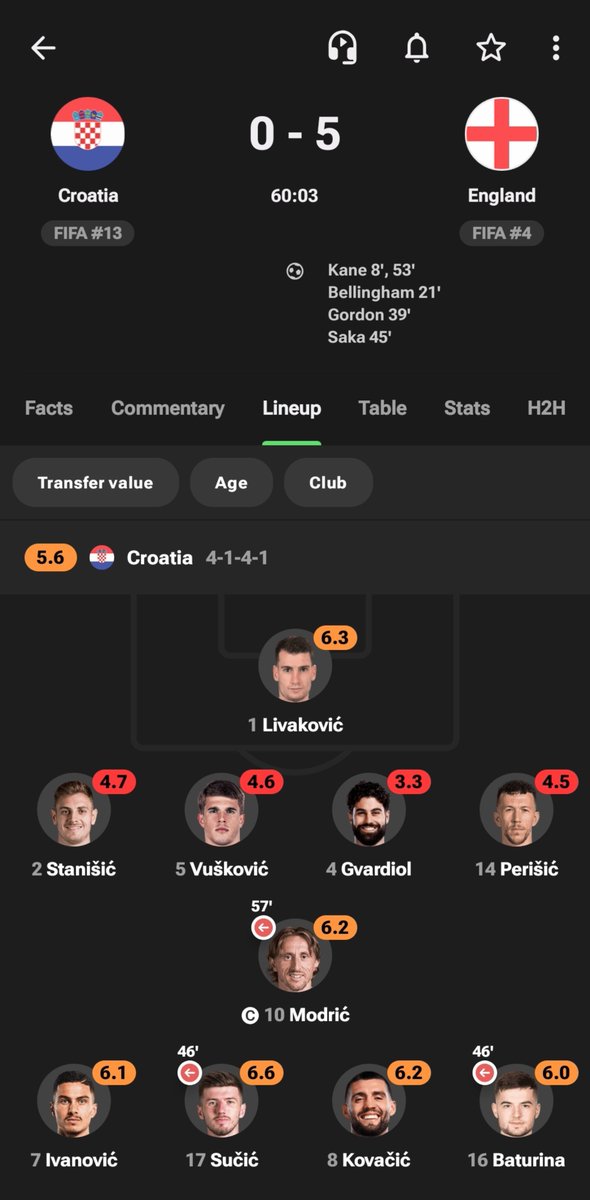The image size is (590, 1200).
Task: Toggle the Club filter chip
Action: (x=328, y=483)
